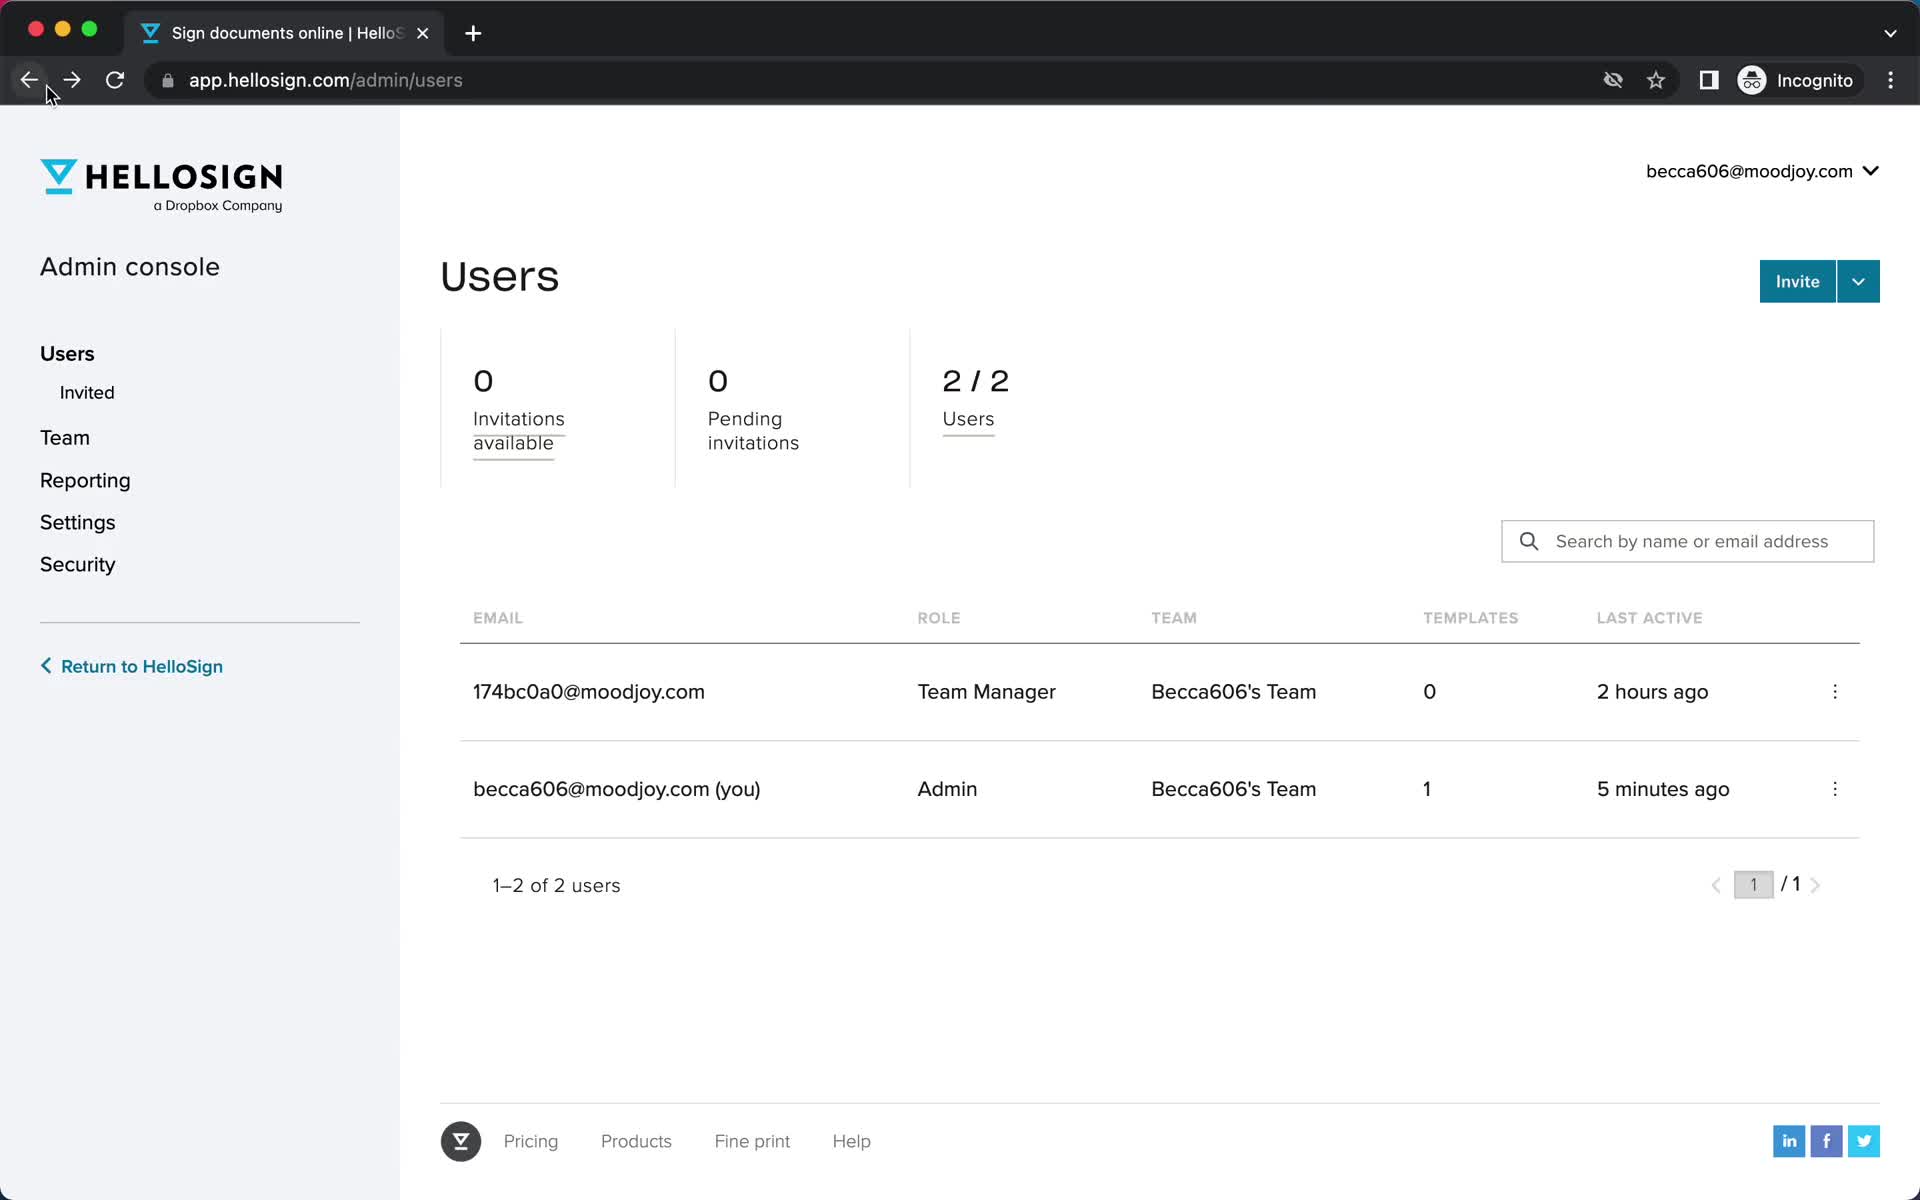Image resolution: width=1920 pixels, height=1200 pixels.
Task: Click the 1–2 of 2 users text
Action: point(556,886)
